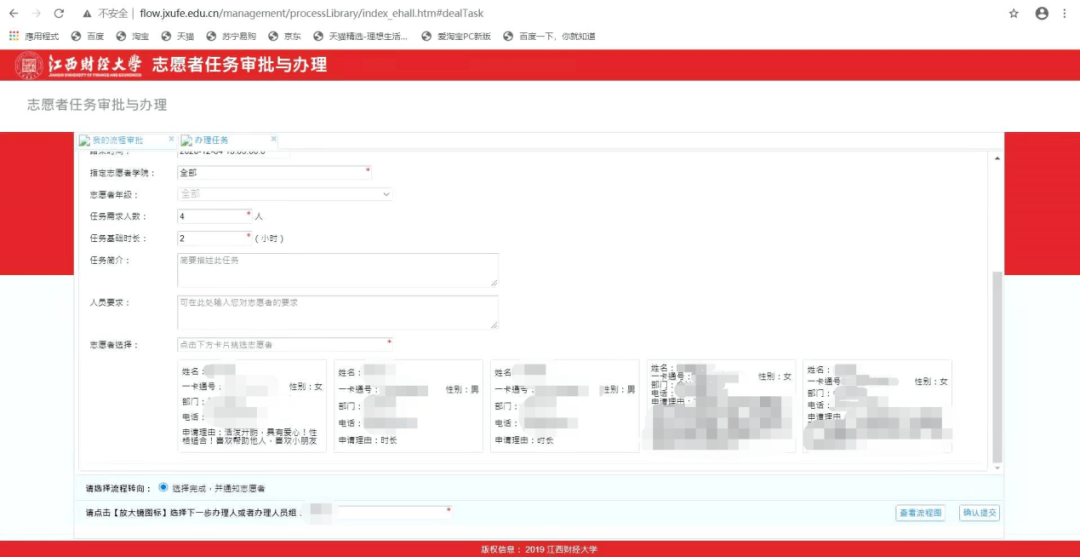
Task: Click the 任务简介 text area
Action: 338,270
